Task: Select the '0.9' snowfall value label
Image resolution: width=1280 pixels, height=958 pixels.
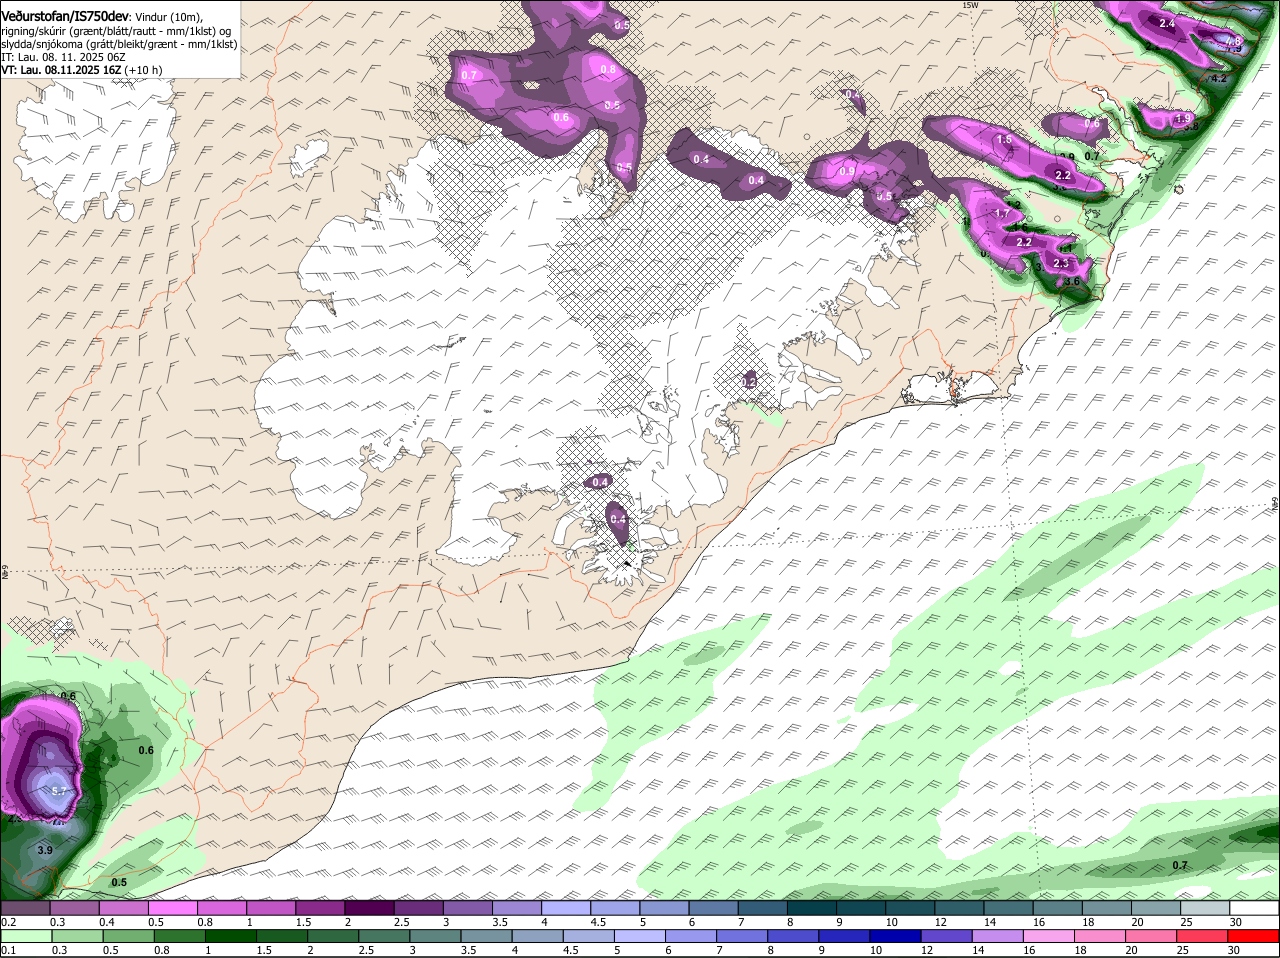Action: 847,171
